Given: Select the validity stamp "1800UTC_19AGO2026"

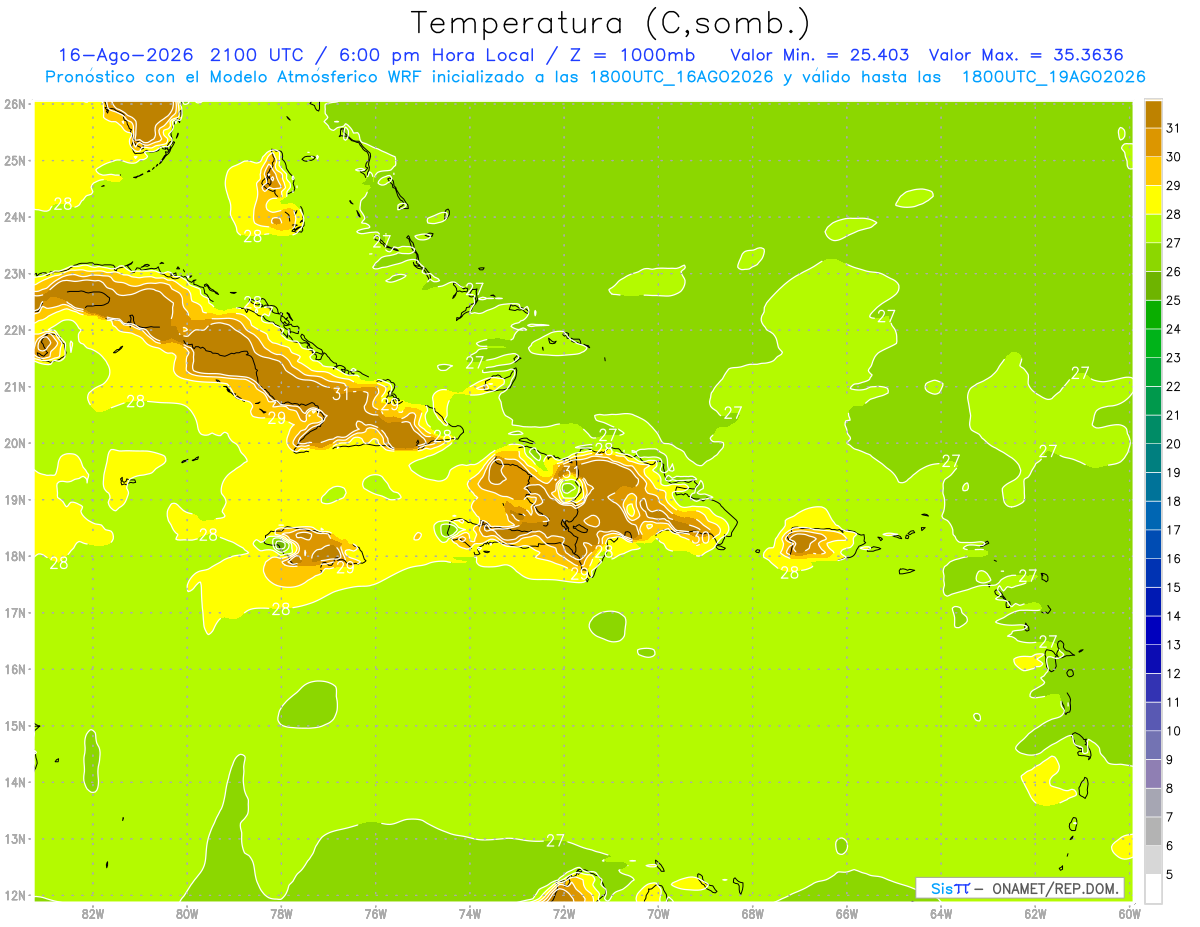Looking at the screenshot, I should (1053, 77).
